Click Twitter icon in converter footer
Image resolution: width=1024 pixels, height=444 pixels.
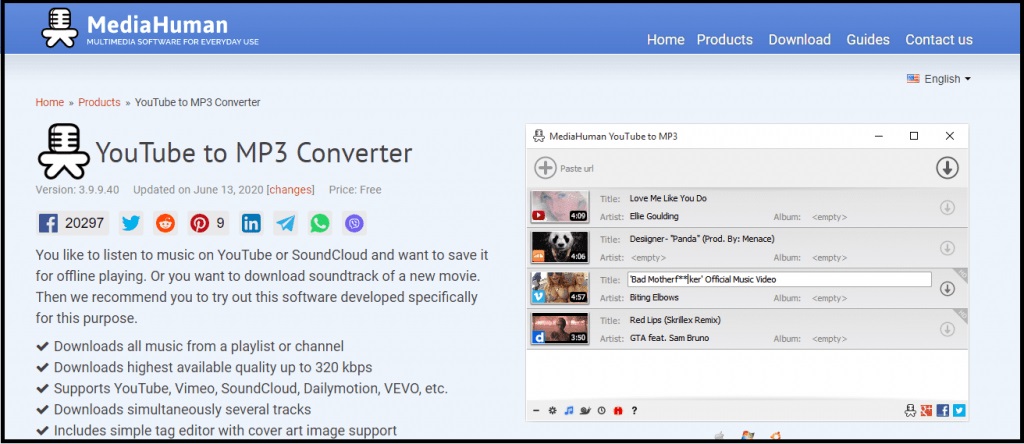click(x=959, y=411)
